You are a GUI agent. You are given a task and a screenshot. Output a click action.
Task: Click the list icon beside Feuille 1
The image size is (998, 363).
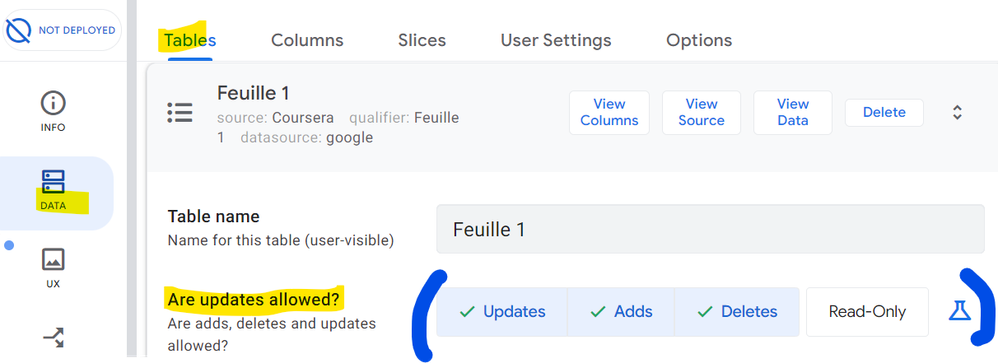(180, 113)
